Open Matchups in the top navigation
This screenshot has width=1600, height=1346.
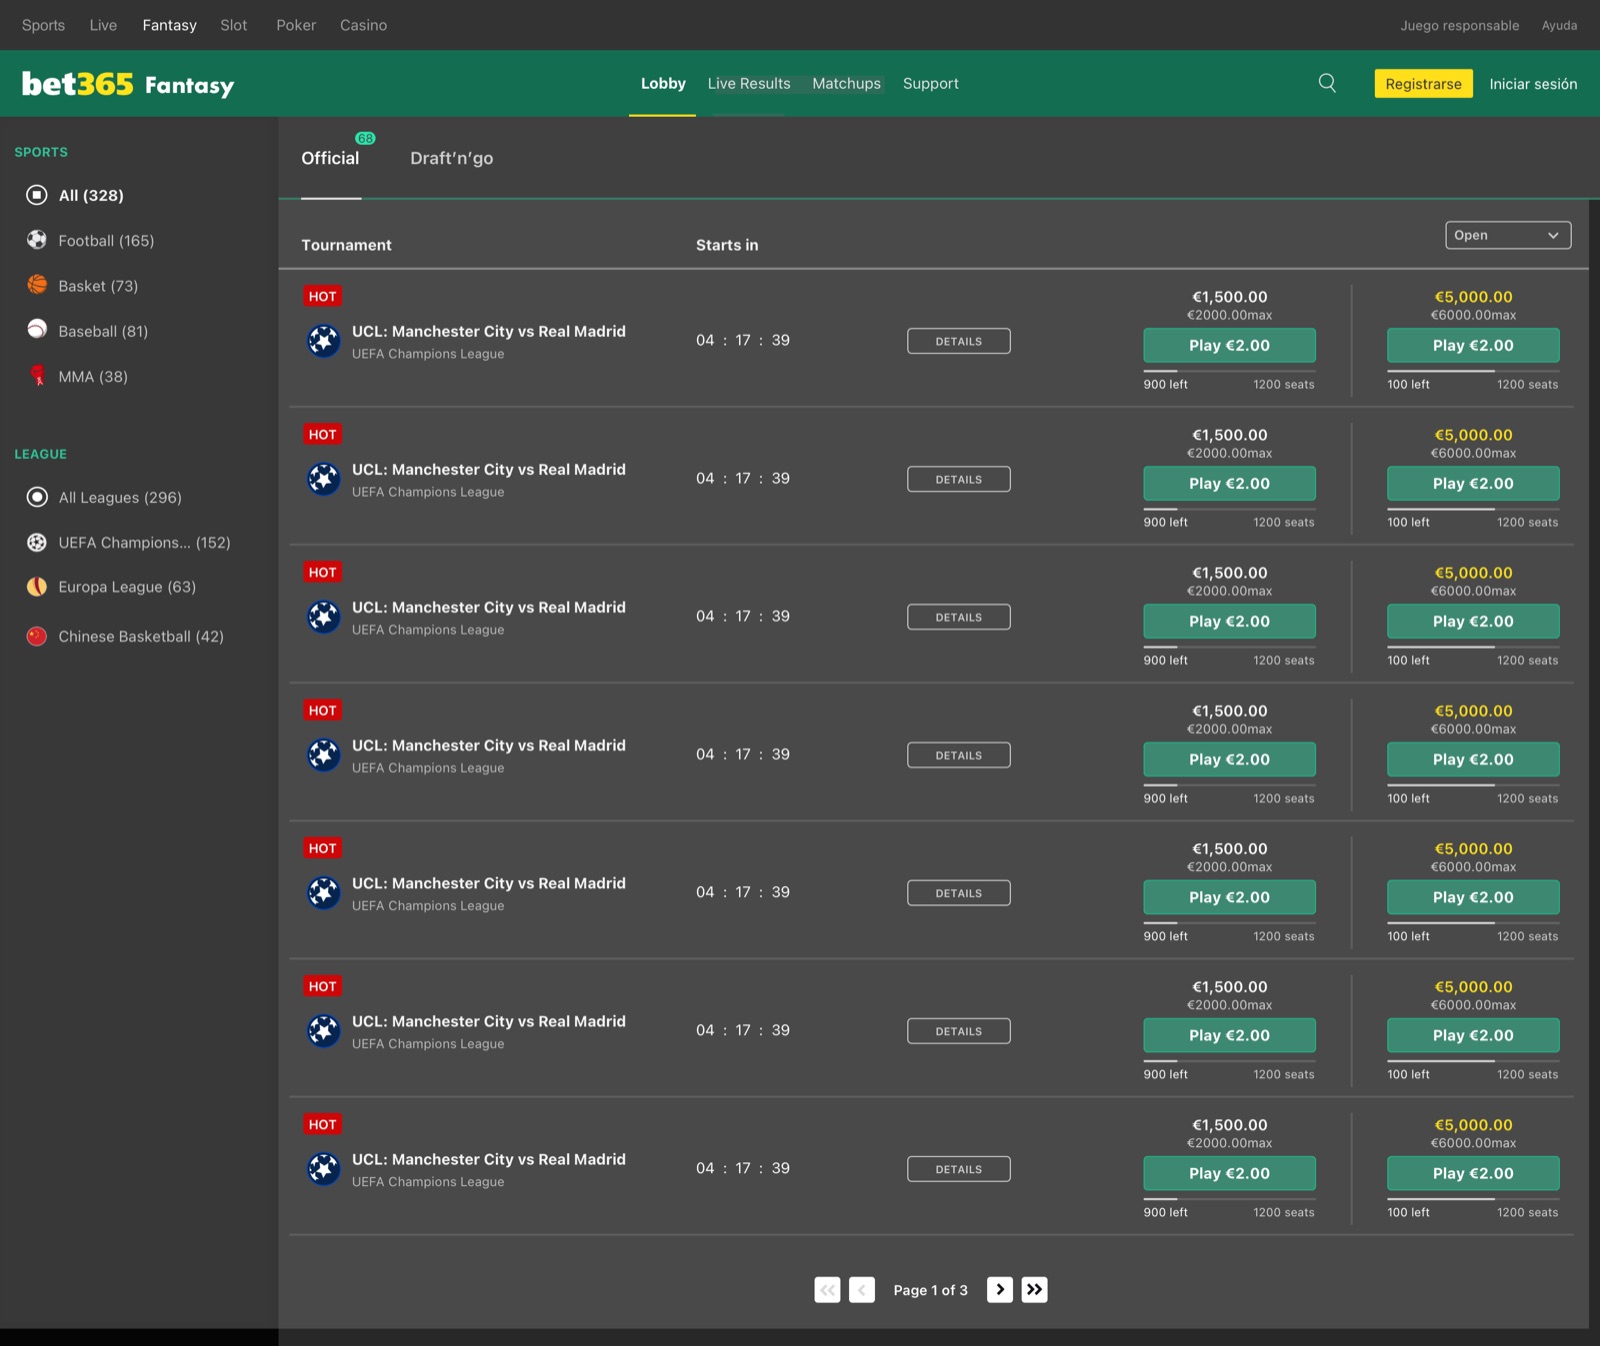pyautogui.click(x=846, y=83)
